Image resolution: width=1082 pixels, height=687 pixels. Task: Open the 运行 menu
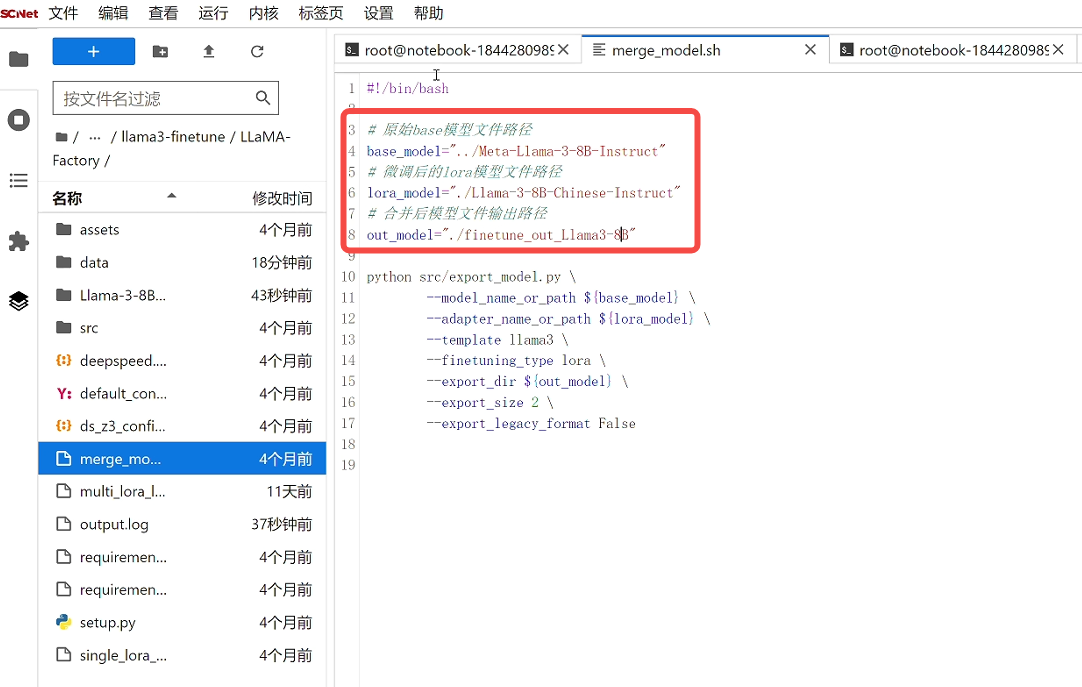[x=213, y=13]
